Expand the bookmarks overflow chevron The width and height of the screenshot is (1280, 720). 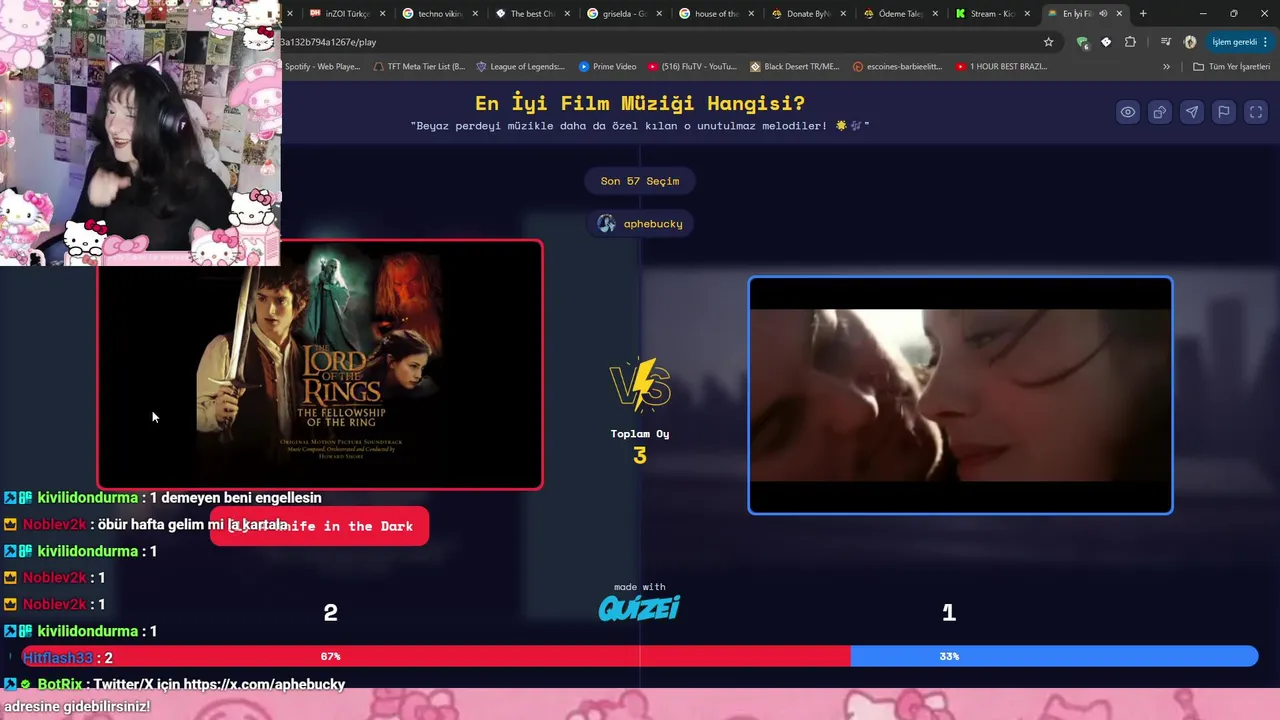pos(1166,67)
